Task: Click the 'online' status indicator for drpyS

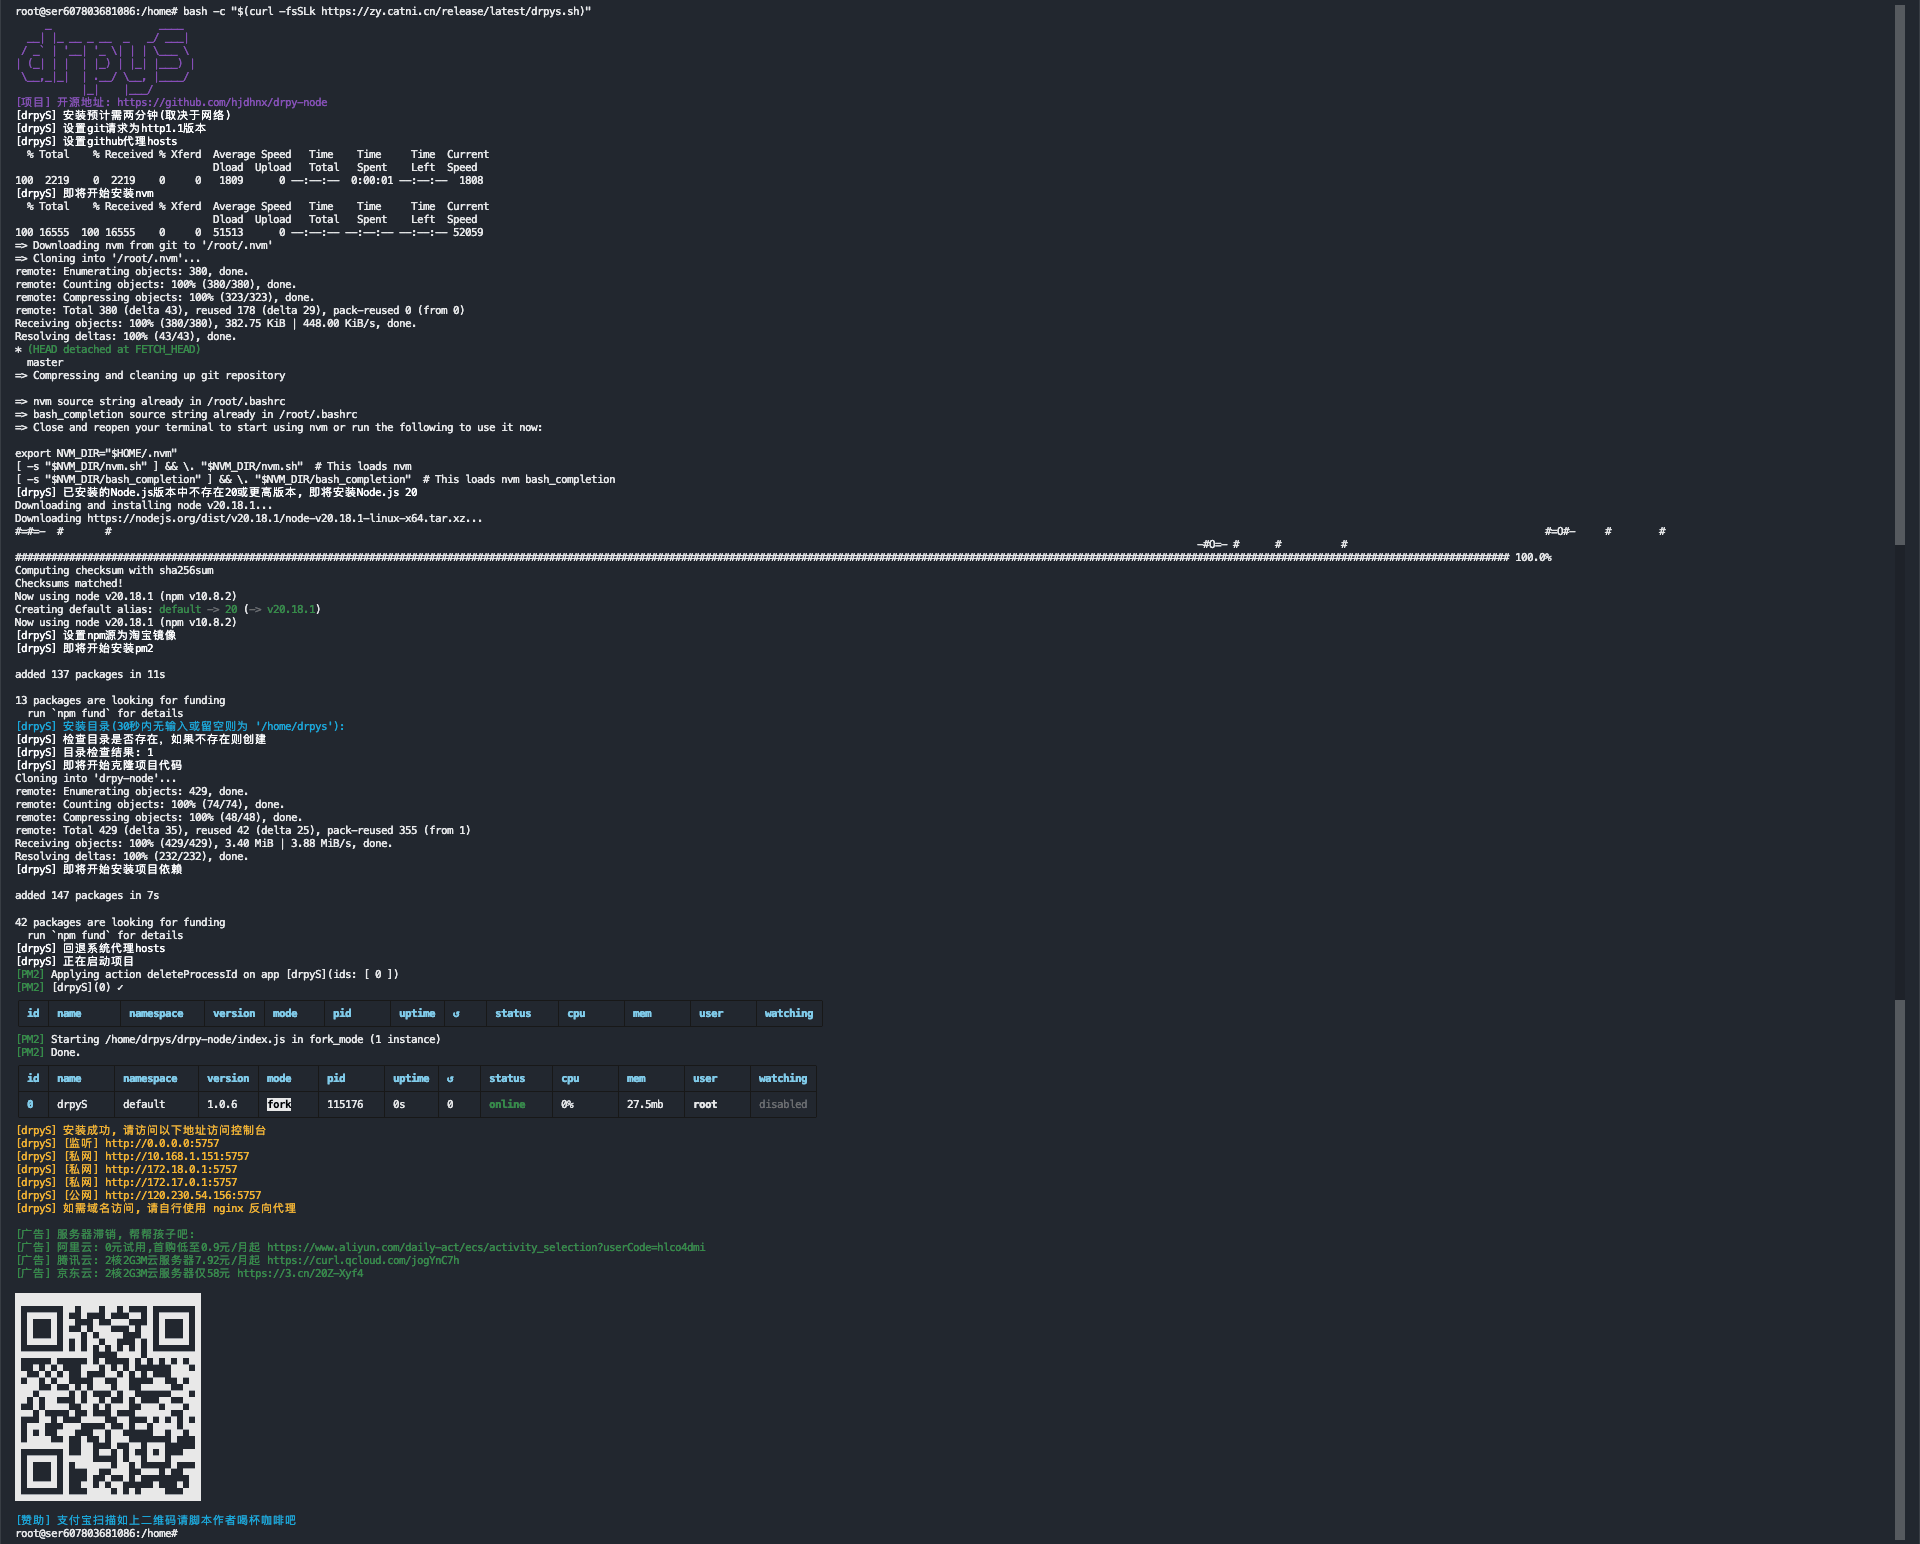Action: (x=507, y=1103)
